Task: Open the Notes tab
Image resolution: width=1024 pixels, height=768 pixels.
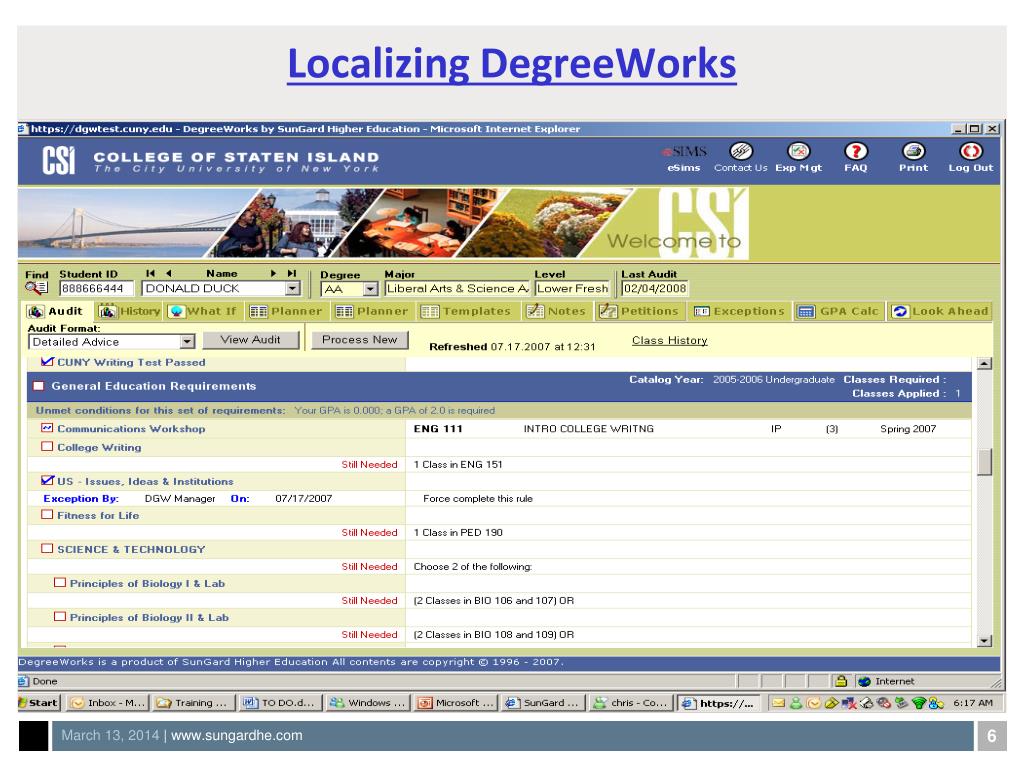Action: click(x=557, y=312)
